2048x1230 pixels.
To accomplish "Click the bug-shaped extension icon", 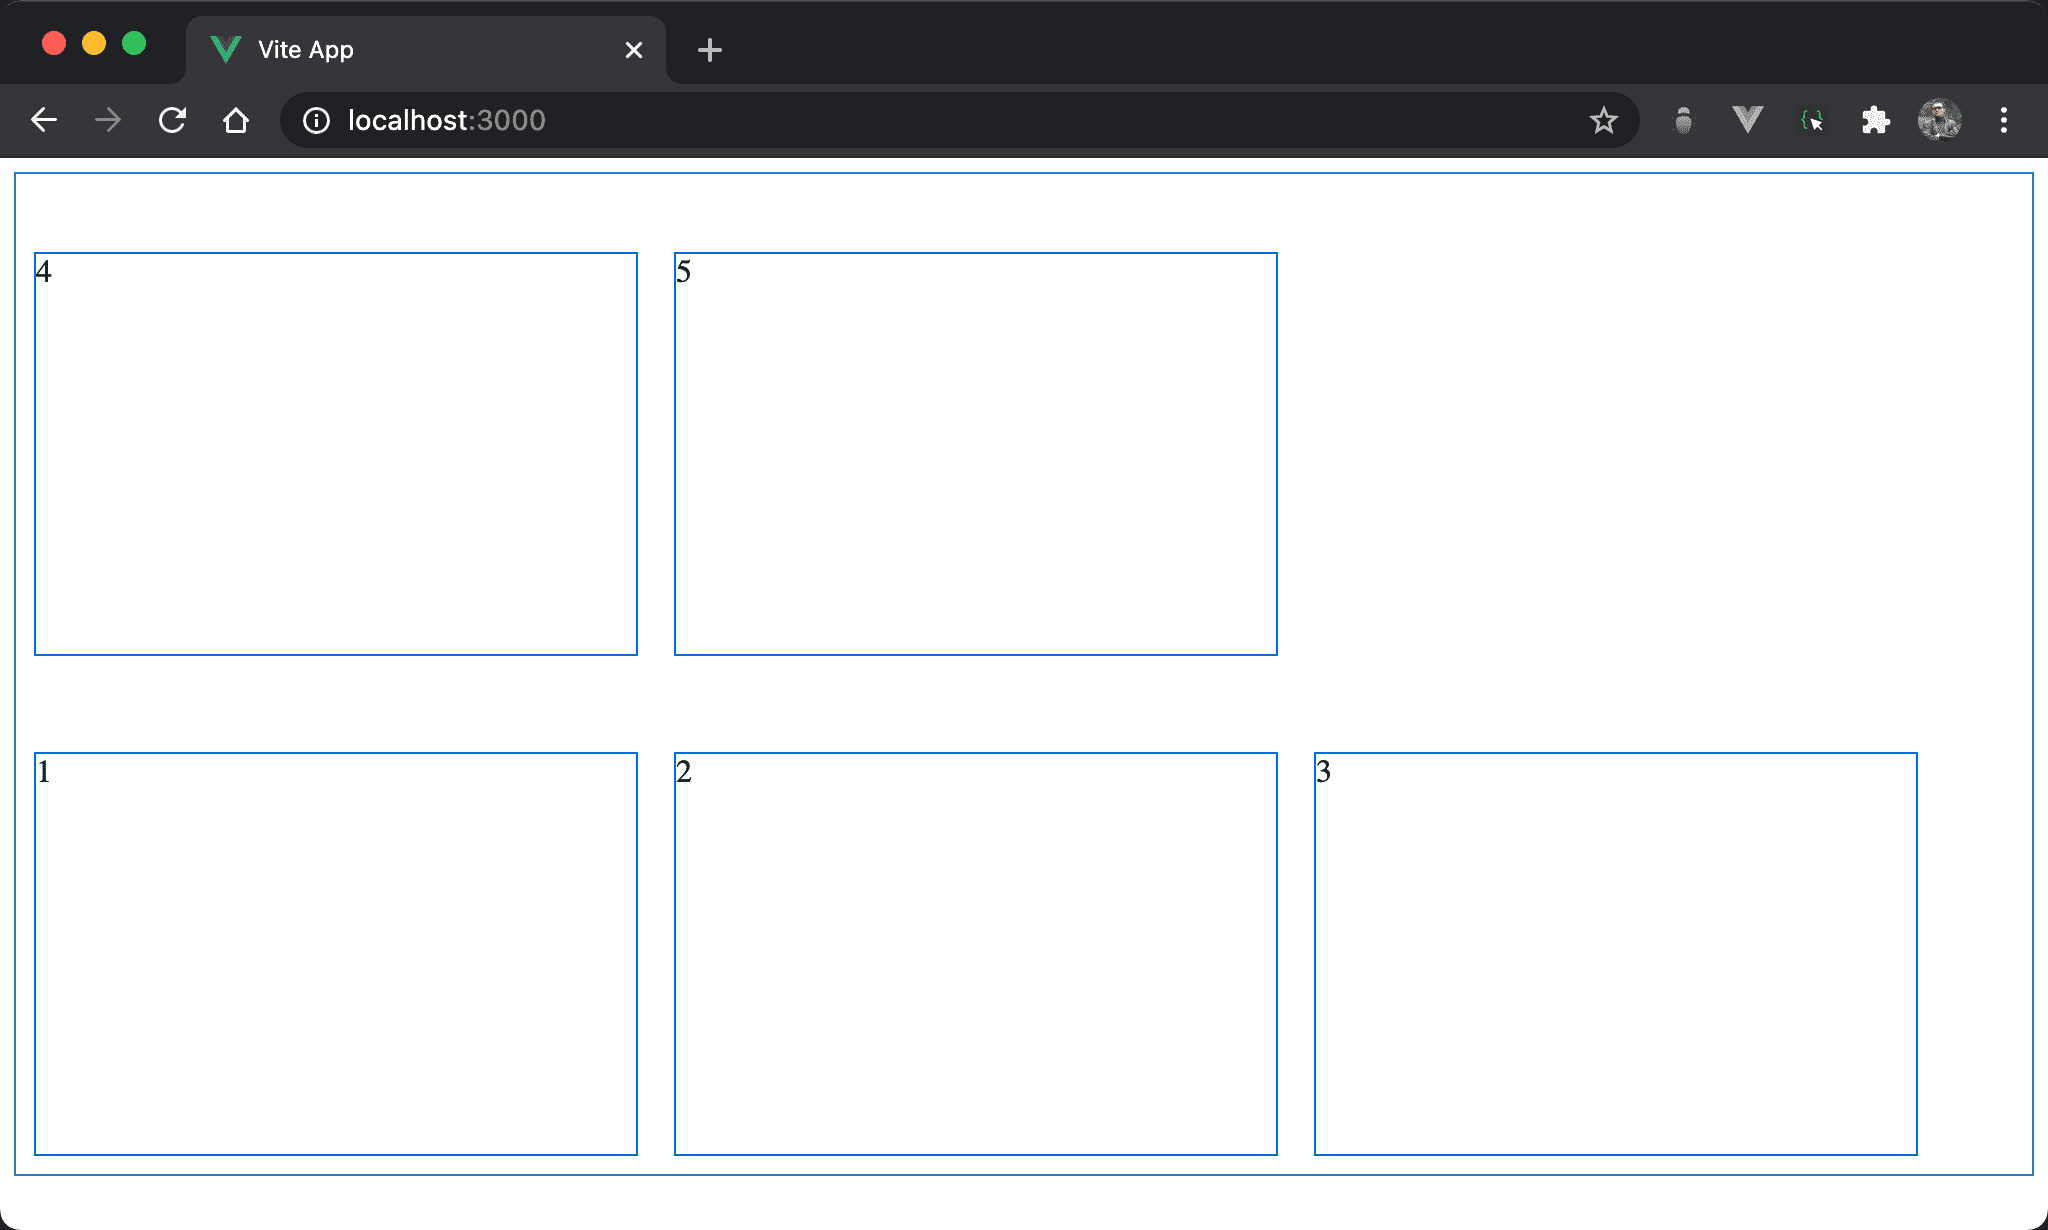I will coord(1684,120).
